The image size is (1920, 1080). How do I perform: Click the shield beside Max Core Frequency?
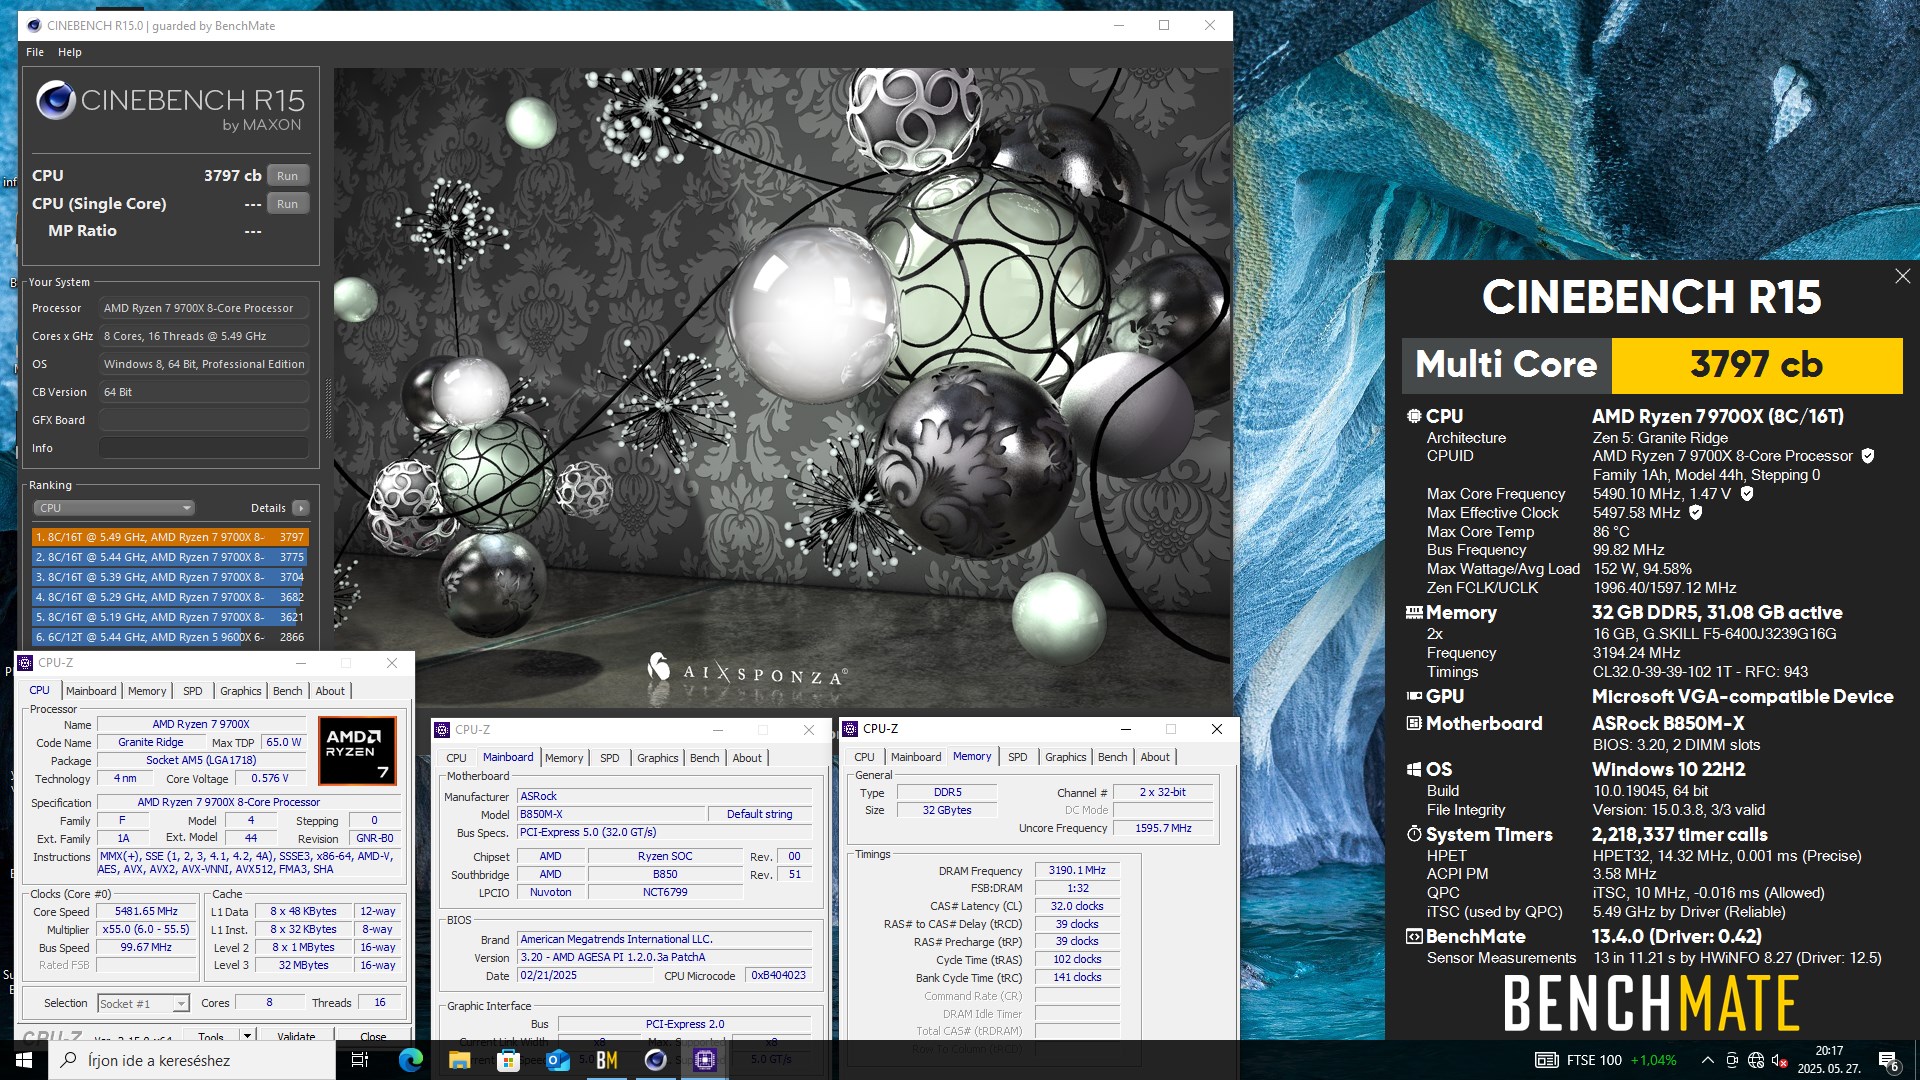1747,494
